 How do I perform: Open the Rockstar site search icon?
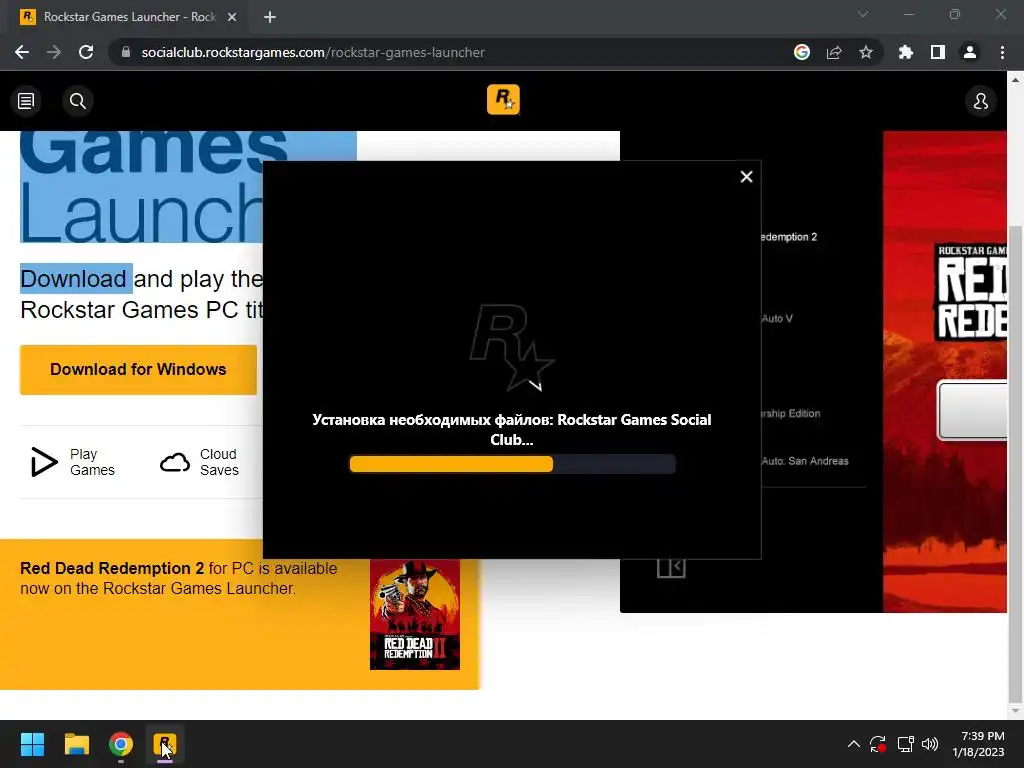78,101
